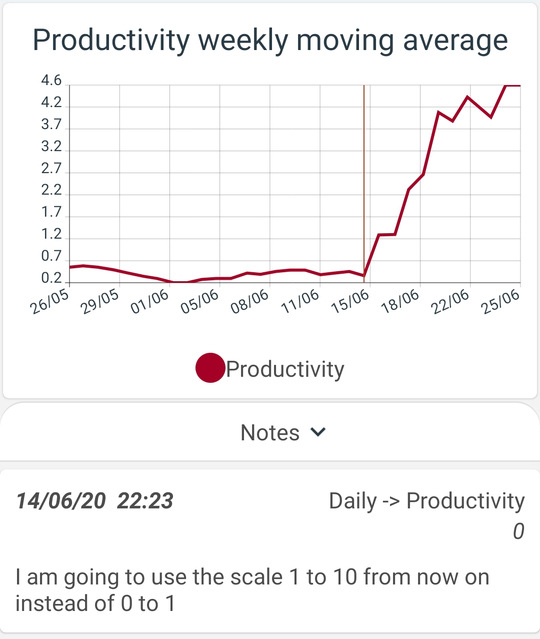This screenshot has width=540, height=639.
Task: Click the Notes header text
Action: [x=270, y=432]
